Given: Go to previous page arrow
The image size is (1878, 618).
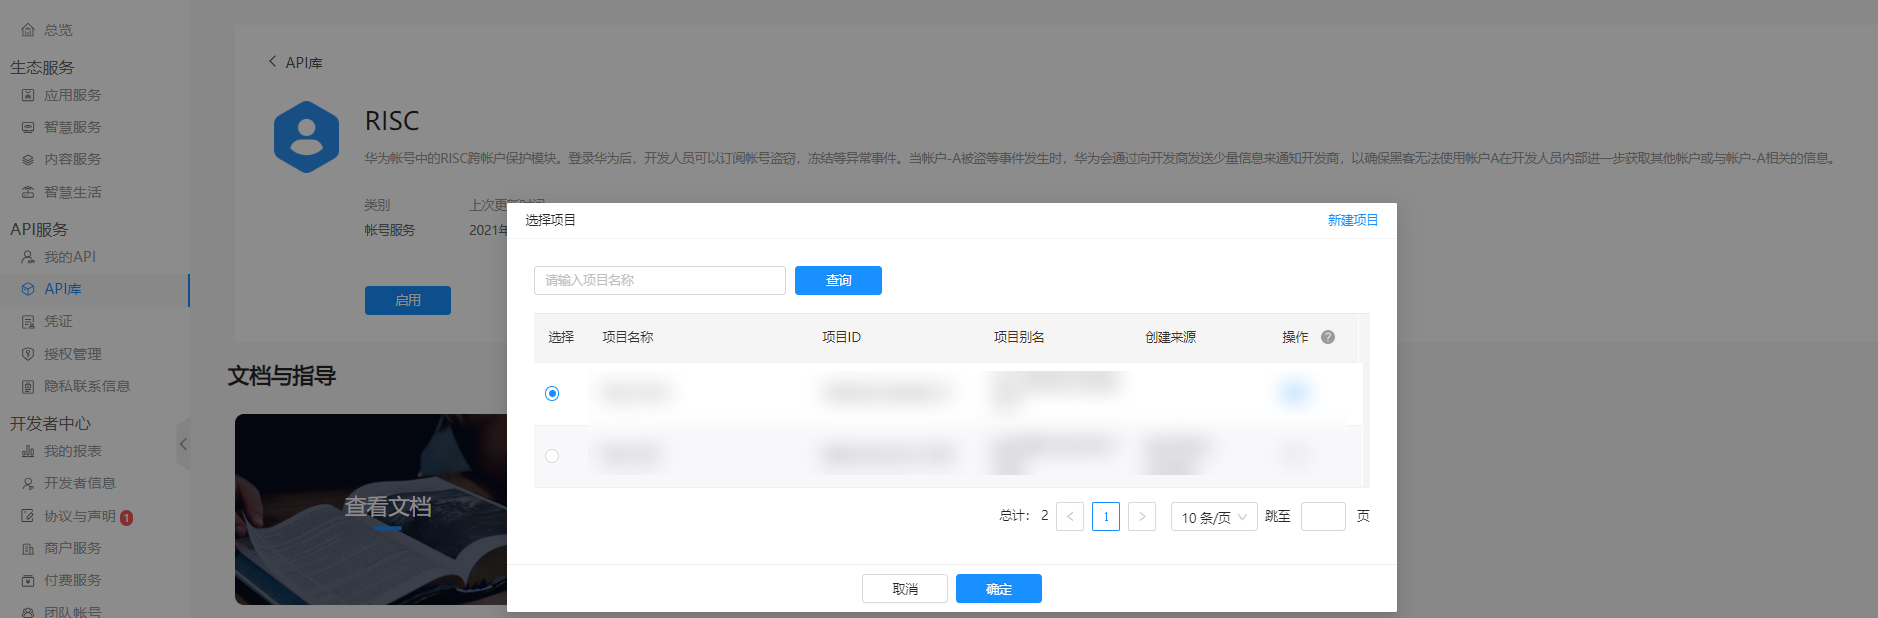Looking at the screenshot, I should 1070,516.
